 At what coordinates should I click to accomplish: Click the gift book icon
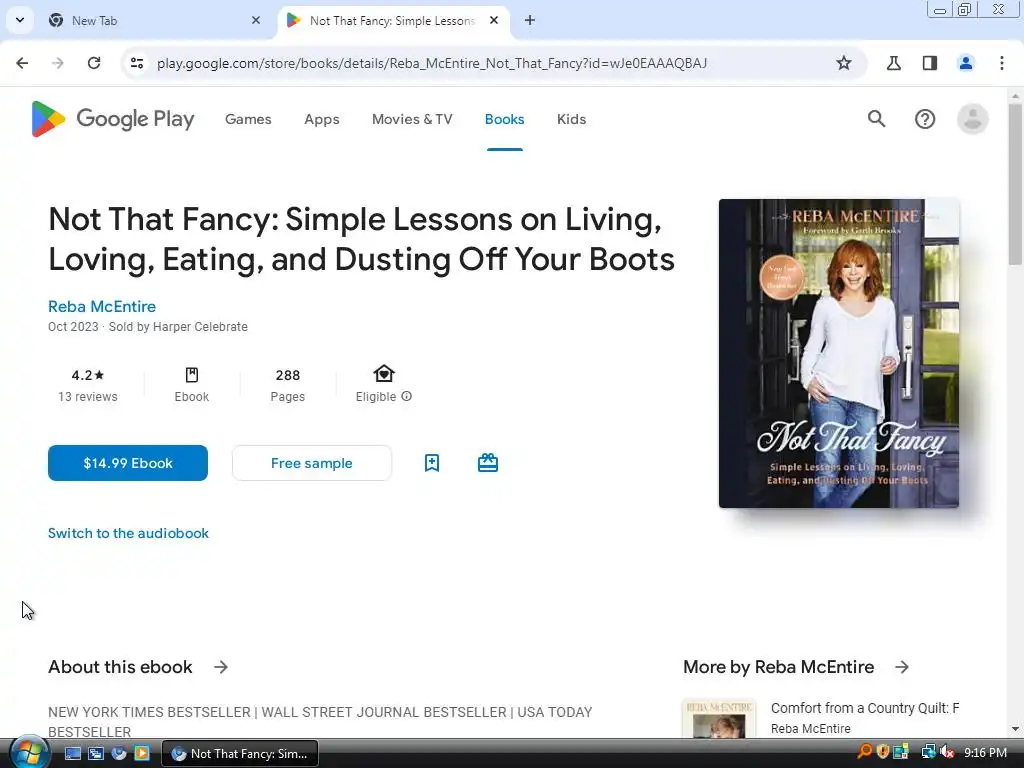coord(488,463)
